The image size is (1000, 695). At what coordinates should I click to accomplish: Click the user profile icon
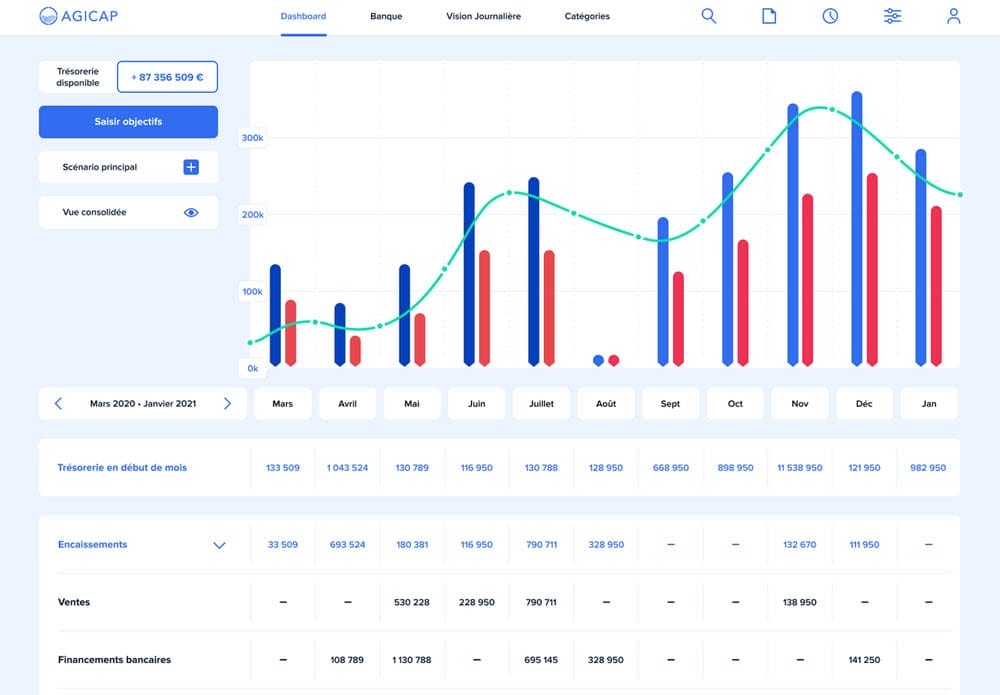click(x=954, y=16)
